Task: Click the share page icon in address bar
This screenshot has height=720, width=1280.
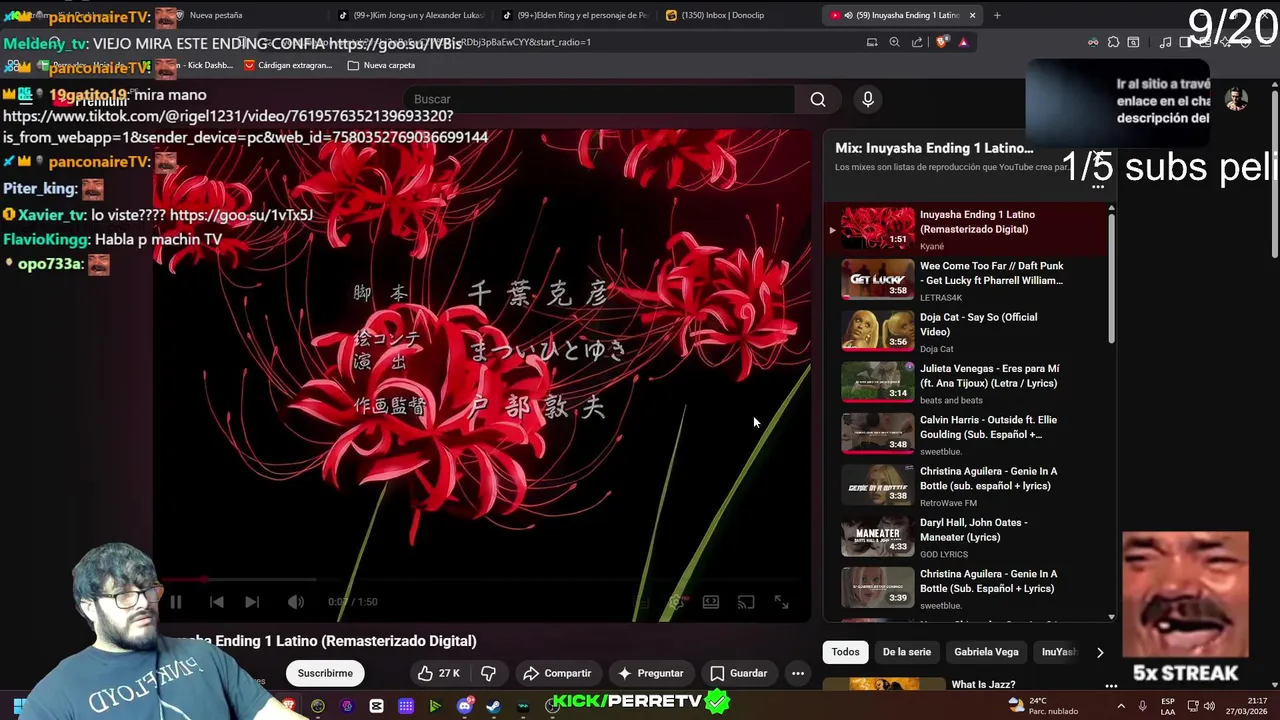Action: tap(917, 42)
